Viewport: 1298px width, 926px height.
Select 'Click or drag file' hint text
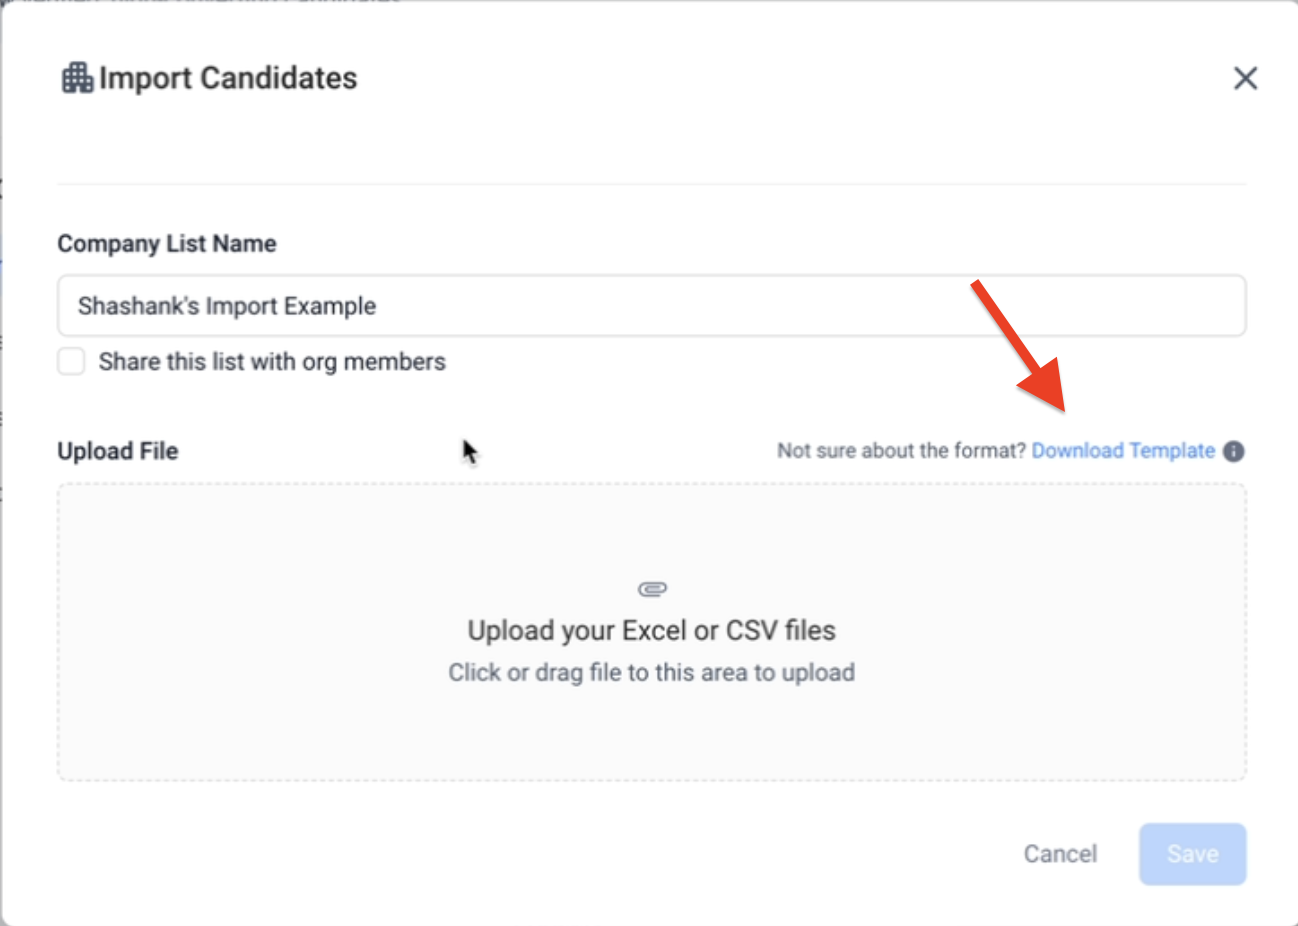coord(651,673)
